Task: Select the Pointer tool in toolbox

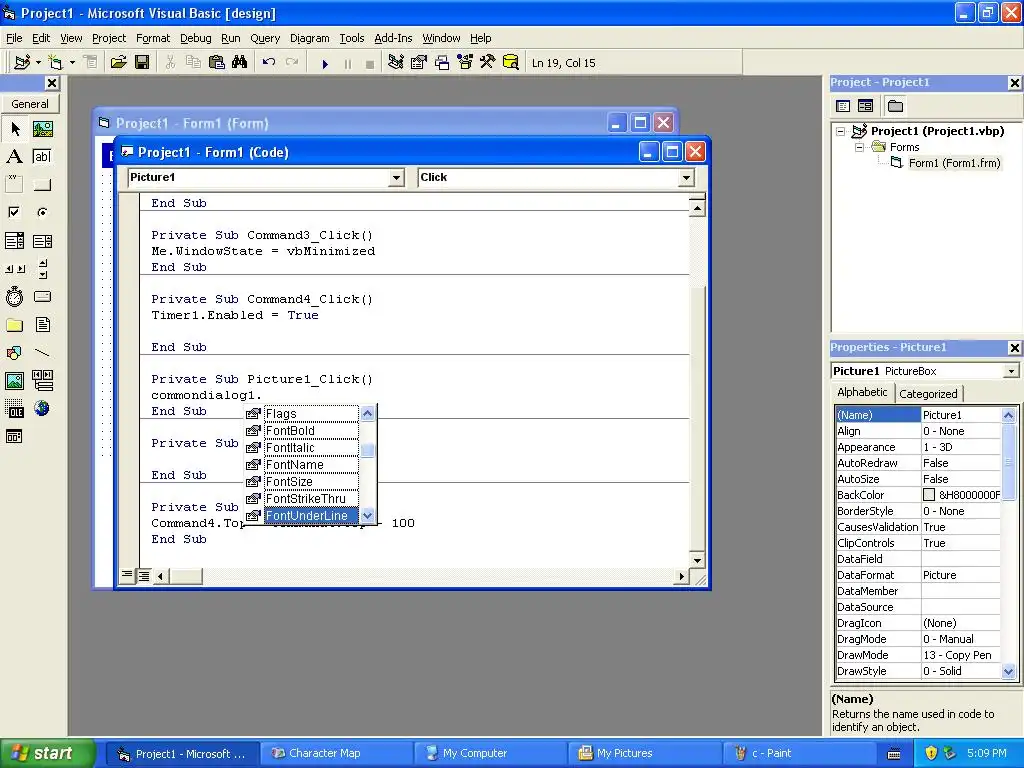Action: pyautogui.click(x=15, y=129)
